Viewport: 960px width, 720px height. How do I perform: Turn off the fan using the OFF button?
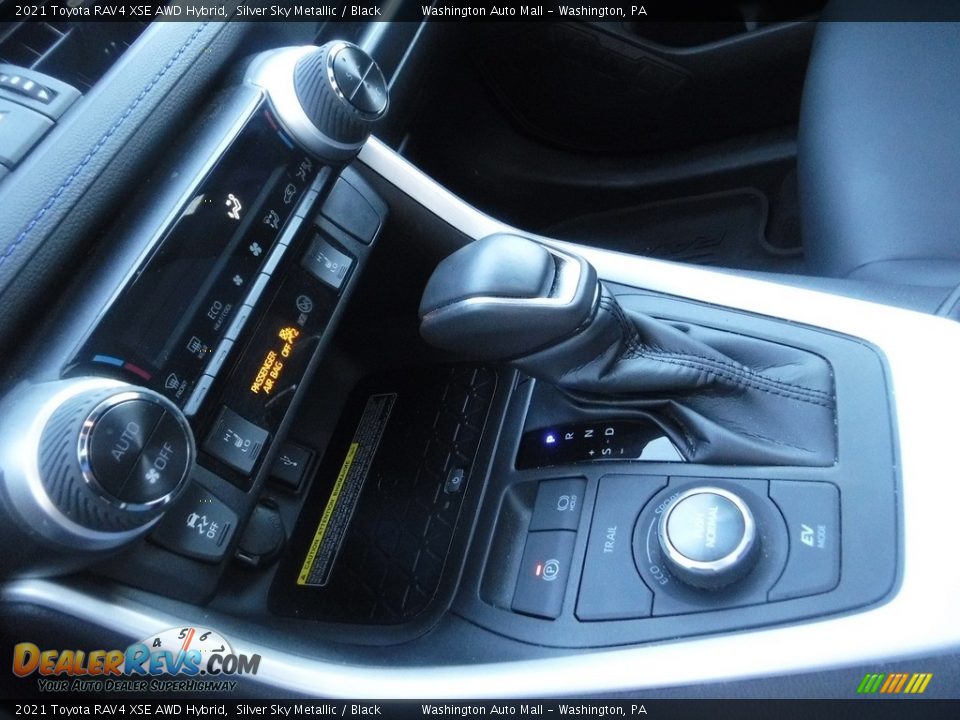160,460
